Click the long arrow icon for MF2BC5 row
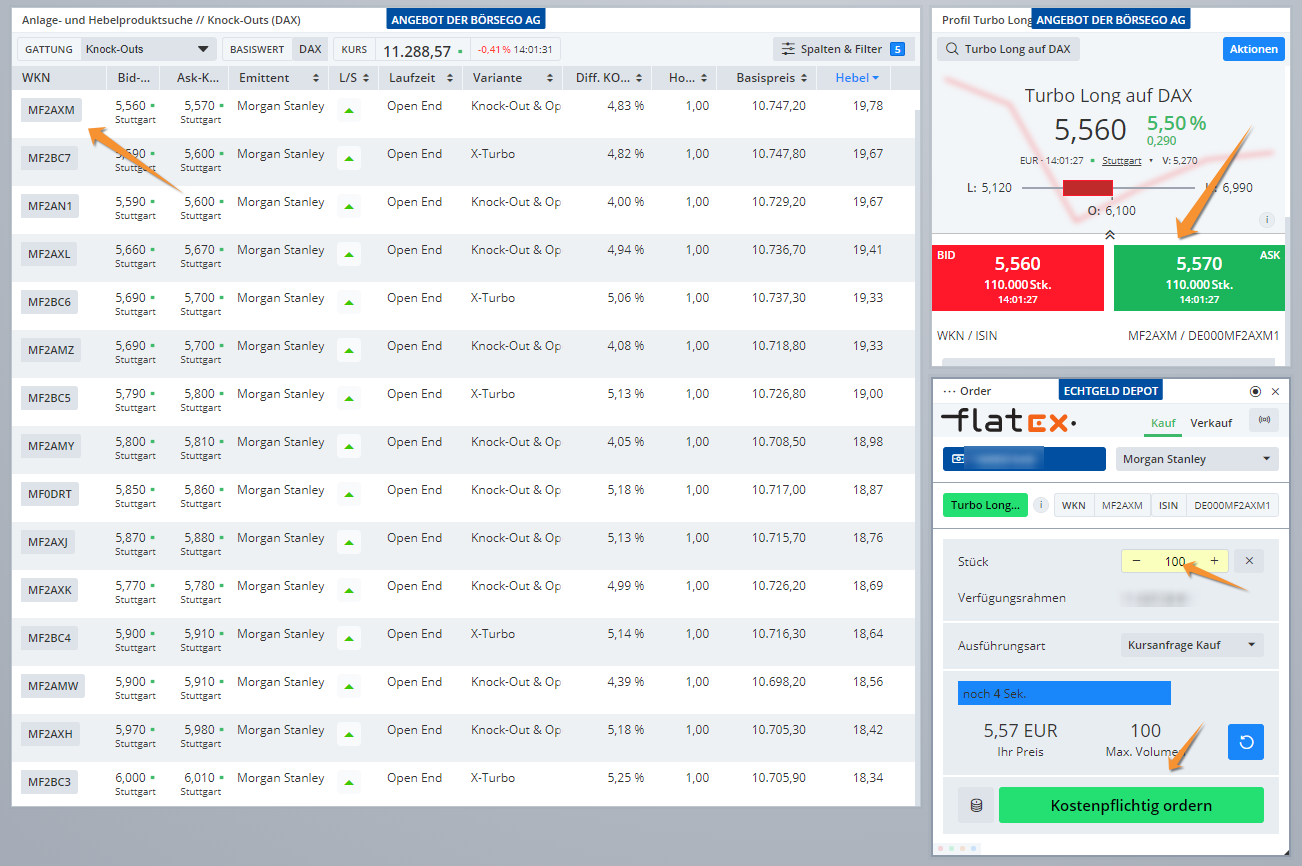Screen dimensions: 1302x866 click(349, 398)
